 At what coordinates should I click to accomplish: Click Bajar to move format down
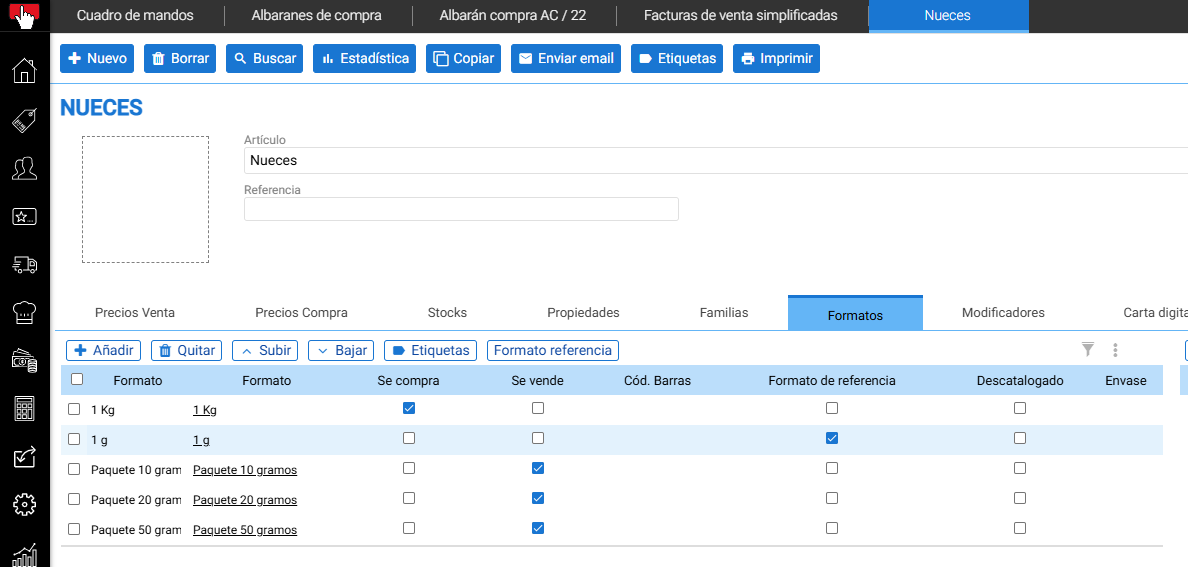click(x=341, y=350)
